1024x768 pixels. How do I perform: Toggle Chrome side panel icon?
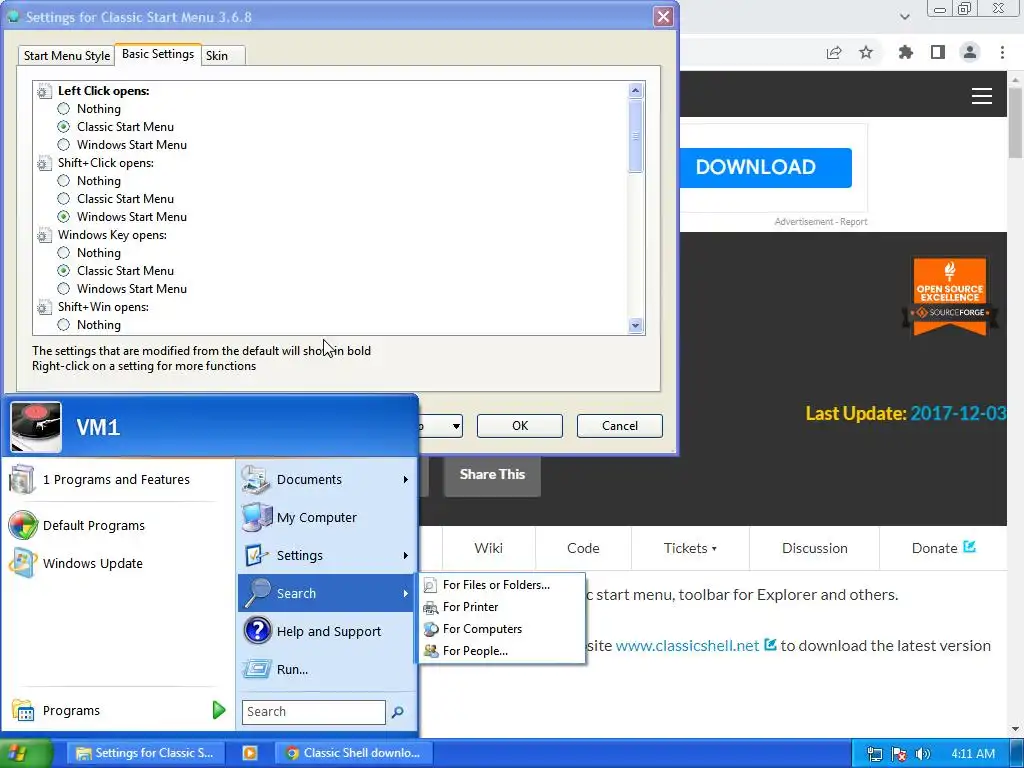coord(938,52)
